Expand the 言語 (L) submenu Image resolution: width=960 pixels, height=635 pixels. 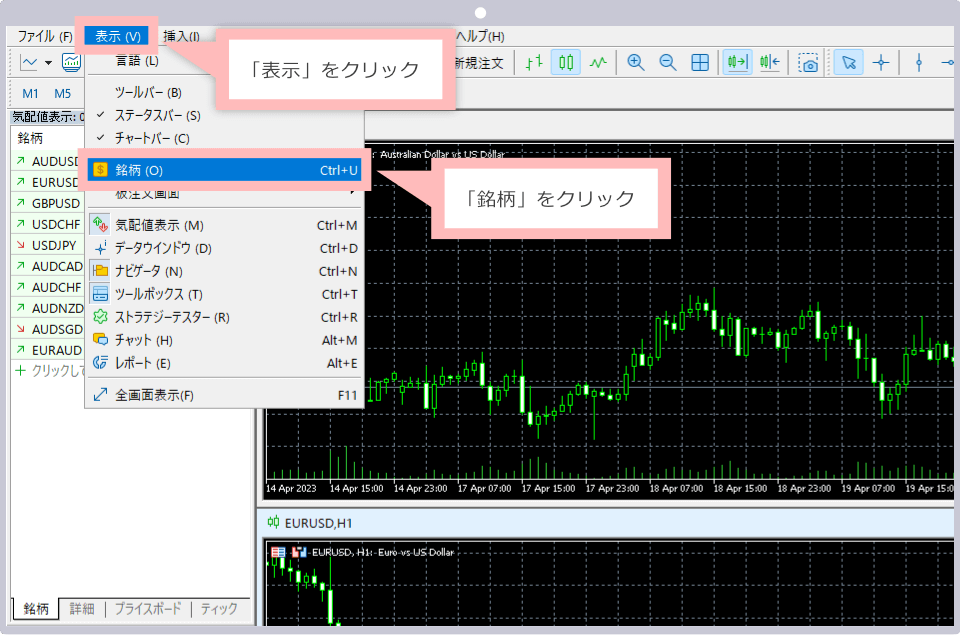coord(136,61)
